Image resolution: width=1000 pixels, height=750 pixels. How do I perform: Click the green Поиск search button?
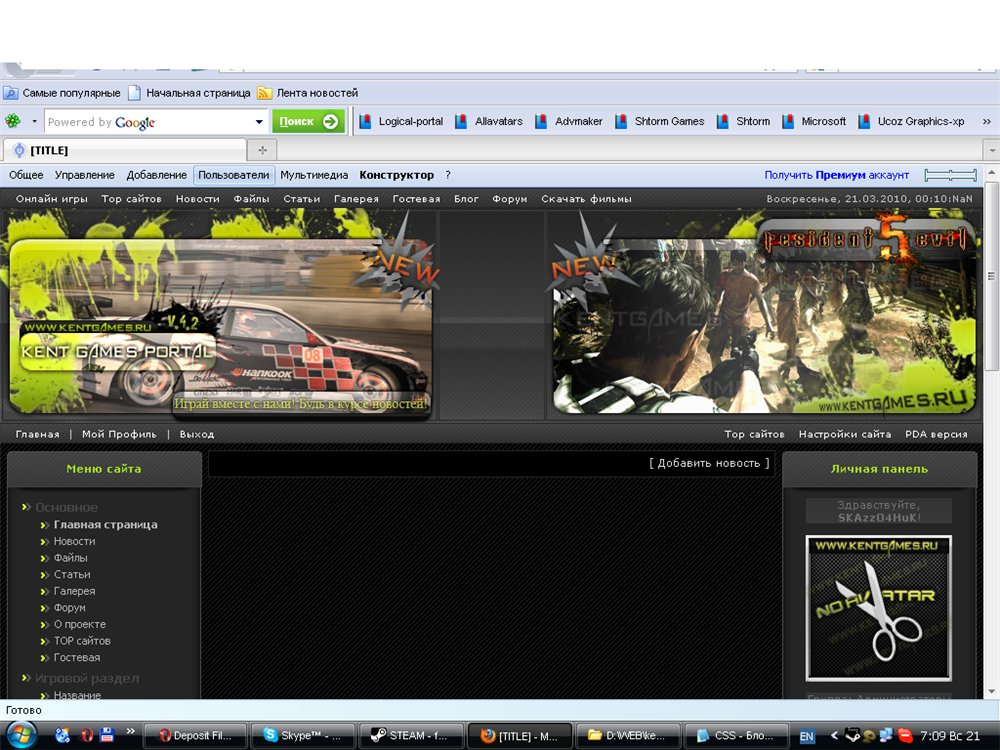pyautogui.click(x=309, y=121)
